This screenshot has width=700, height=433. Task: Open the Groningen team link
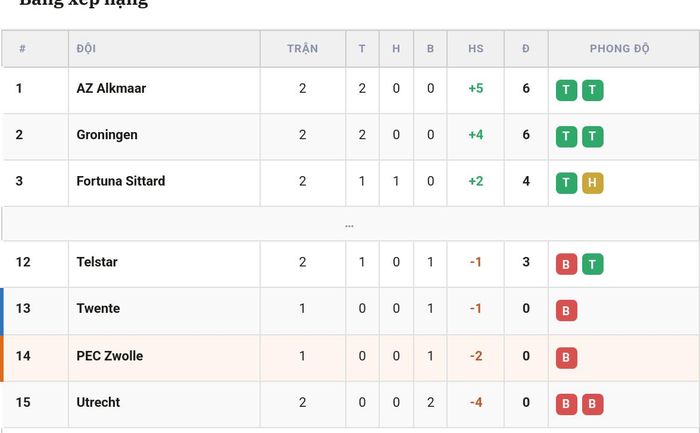point(107,135)
